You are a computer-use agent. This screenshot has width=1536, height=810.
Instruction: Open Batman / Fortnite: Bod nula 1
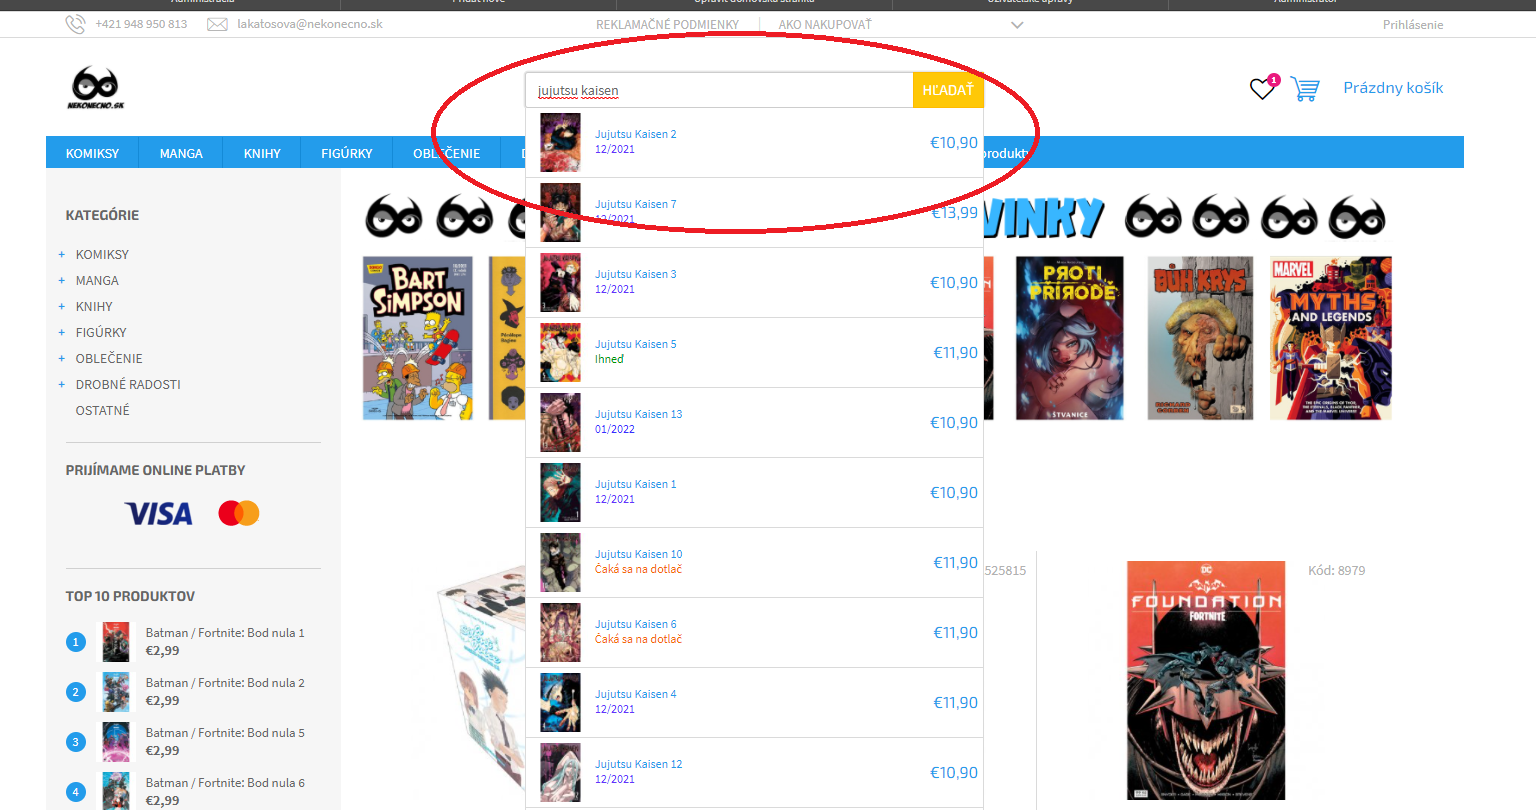click(225, 633)
